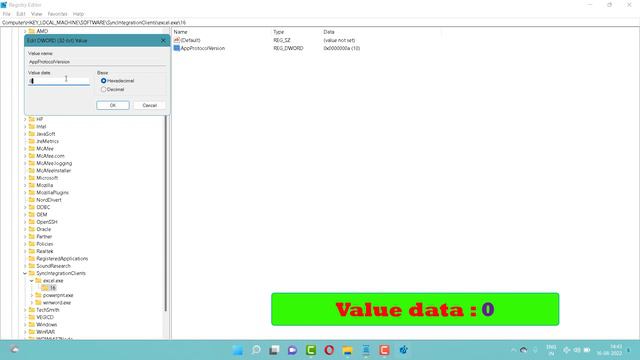
Task: Expand the powerpnt.exe key
Action: (32, 295)
